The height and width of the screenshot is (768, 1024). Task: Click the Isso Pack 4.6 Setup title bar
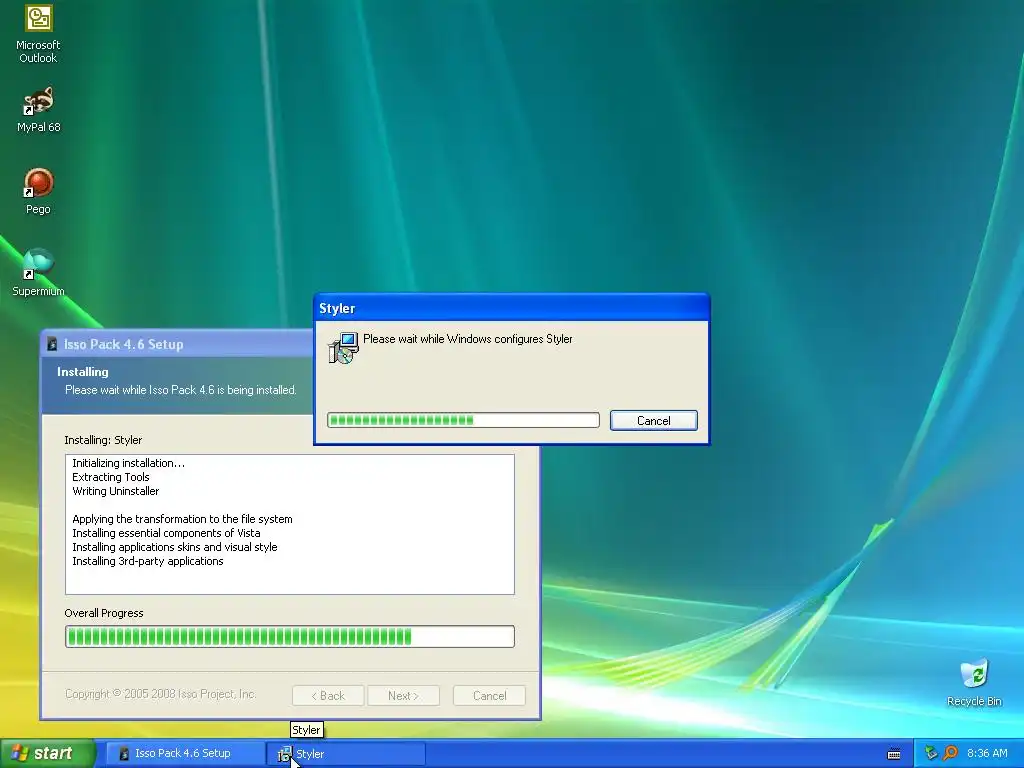(178, 344)
